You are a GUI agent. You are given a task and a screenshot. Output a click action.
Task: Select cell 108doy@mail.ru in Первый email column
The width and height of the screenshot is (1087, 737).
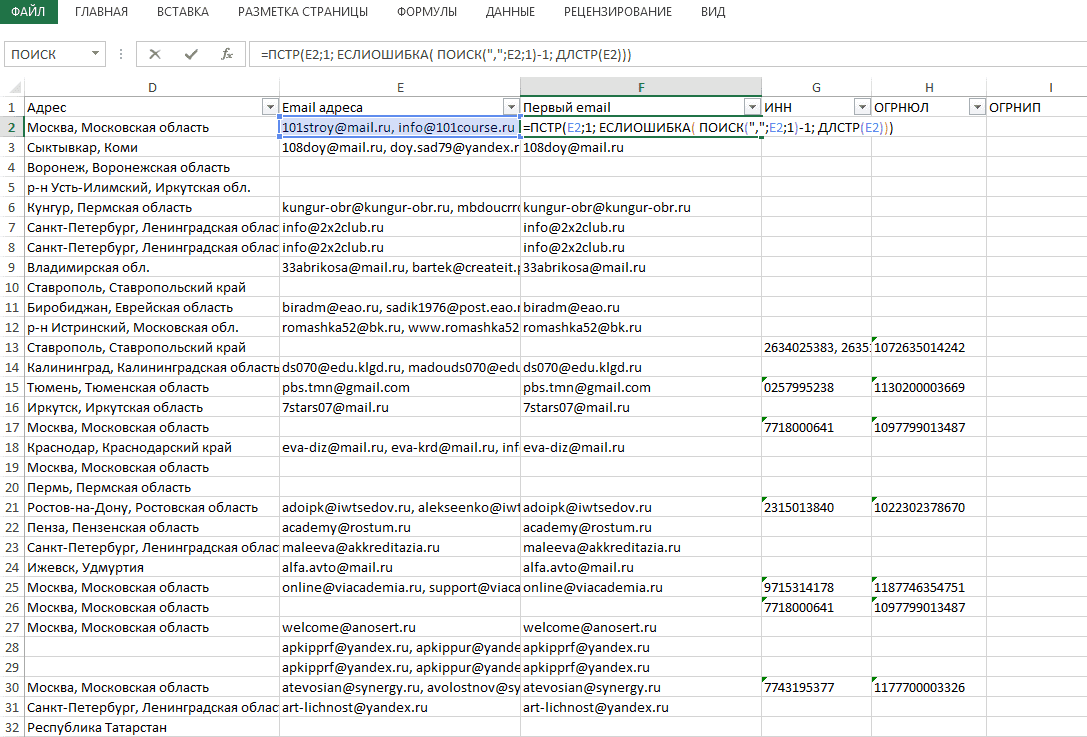641,148
